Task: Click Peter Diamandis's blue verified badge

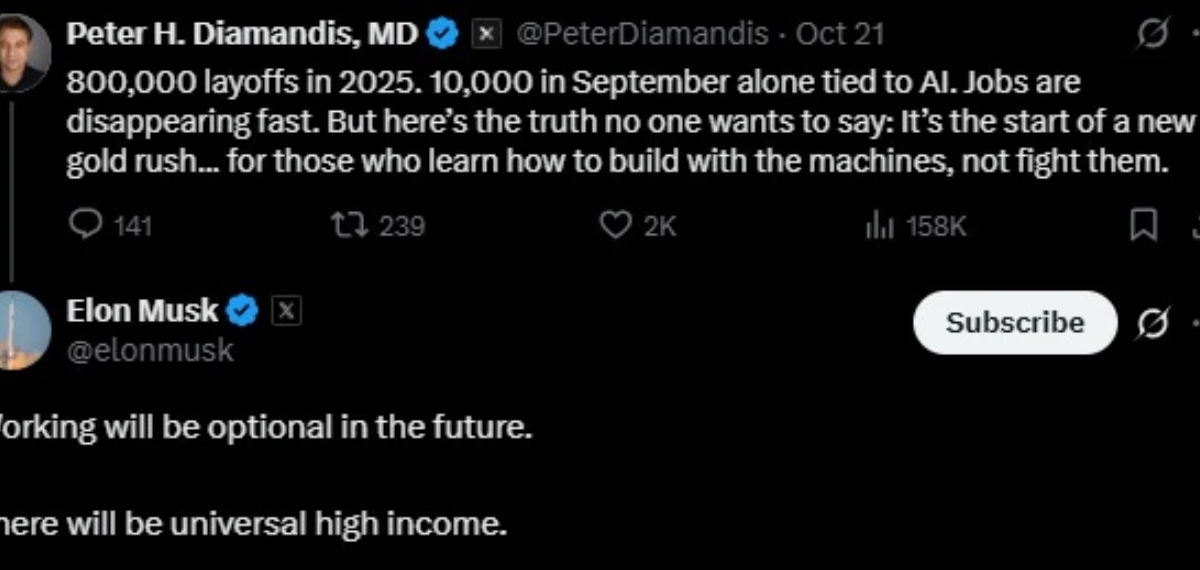Action: pos(442,35)
